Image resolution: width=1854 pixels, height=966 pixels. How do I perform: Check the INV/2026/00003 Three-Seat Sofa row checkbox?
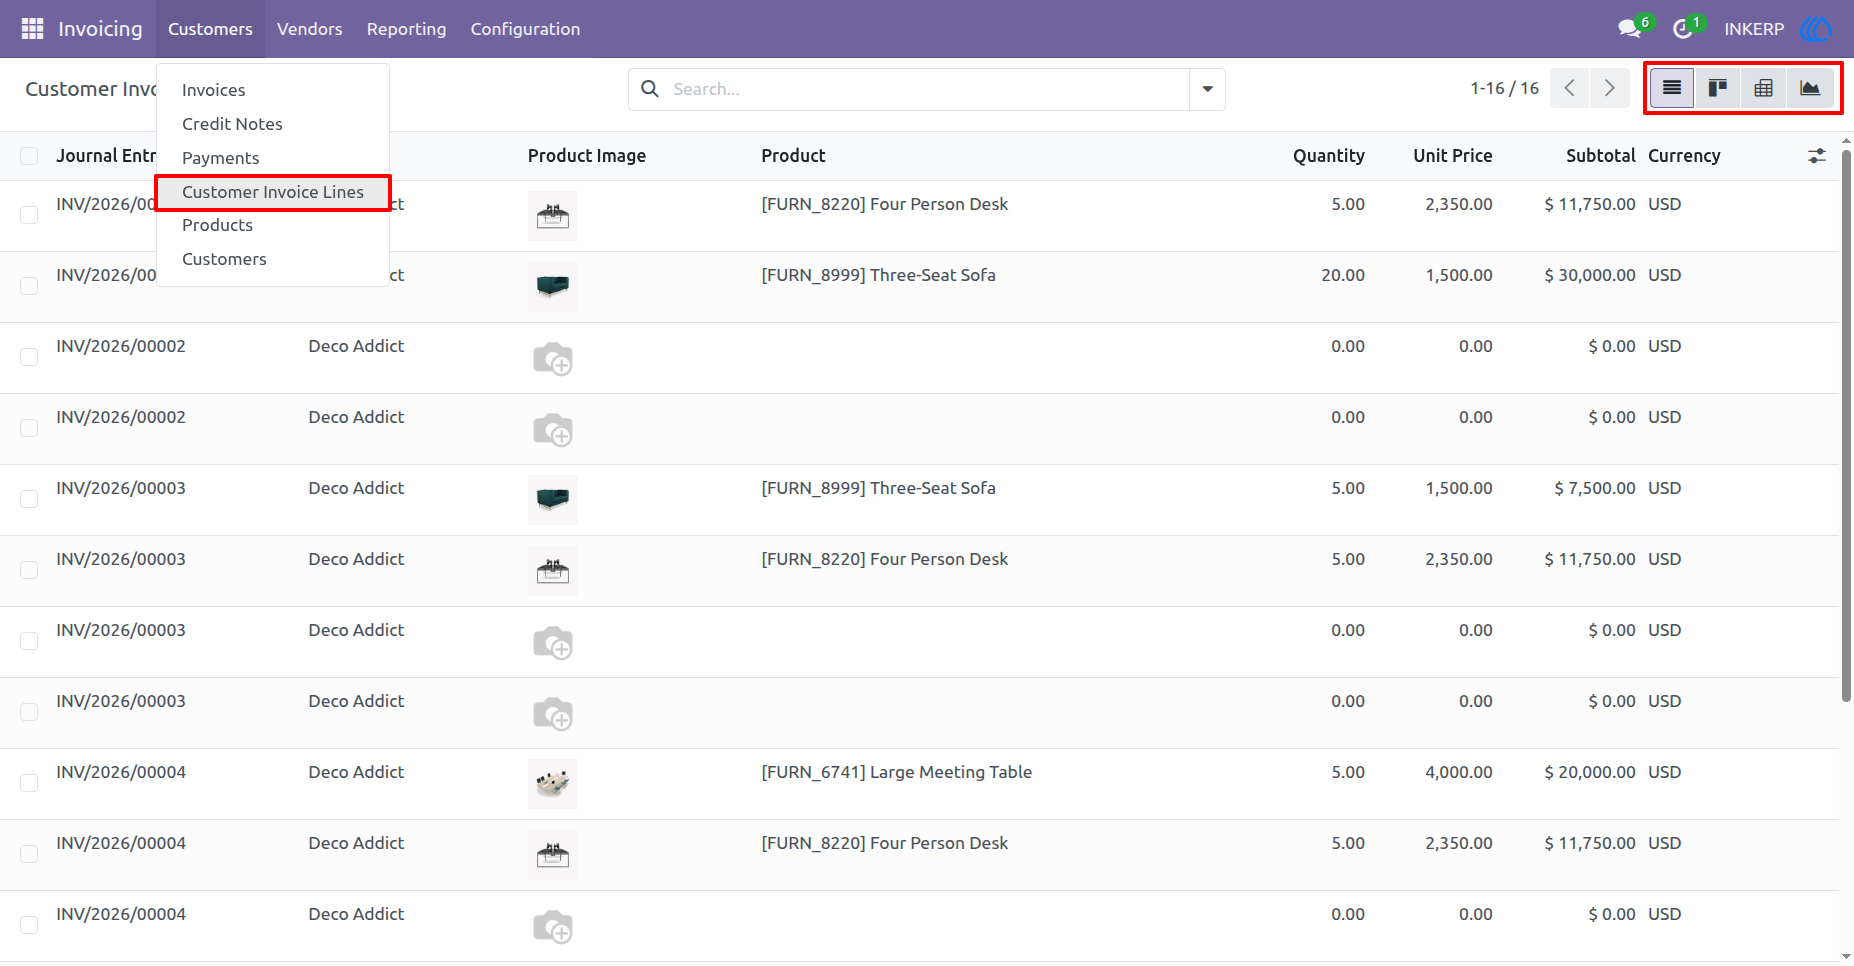(x=29, y=499)
